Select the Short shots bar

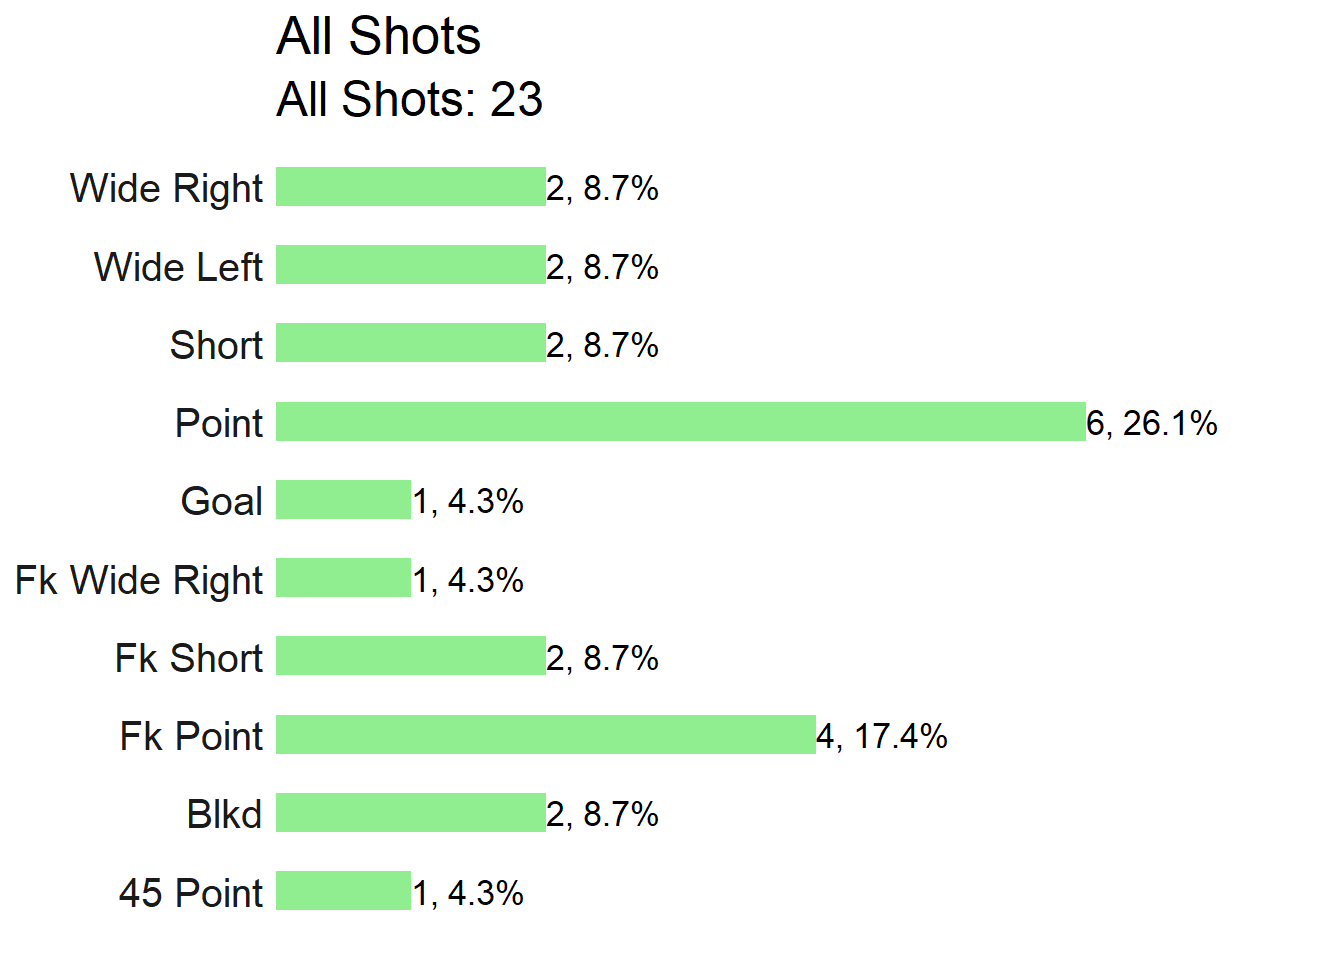(x=411, y=343)
